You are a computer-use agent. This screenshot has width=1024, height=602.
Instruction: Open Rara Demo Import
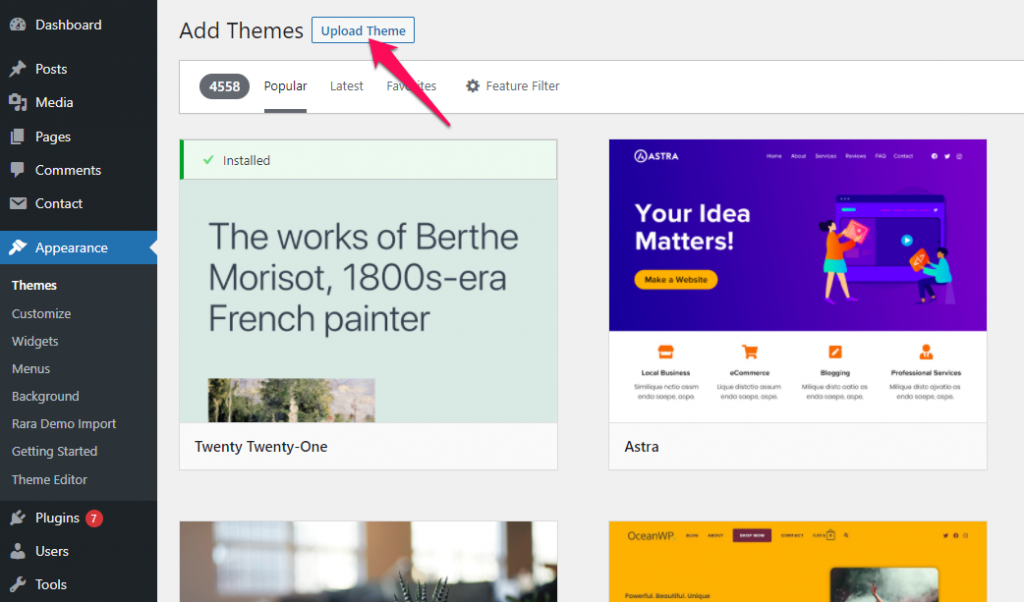(x=63, y=424)
